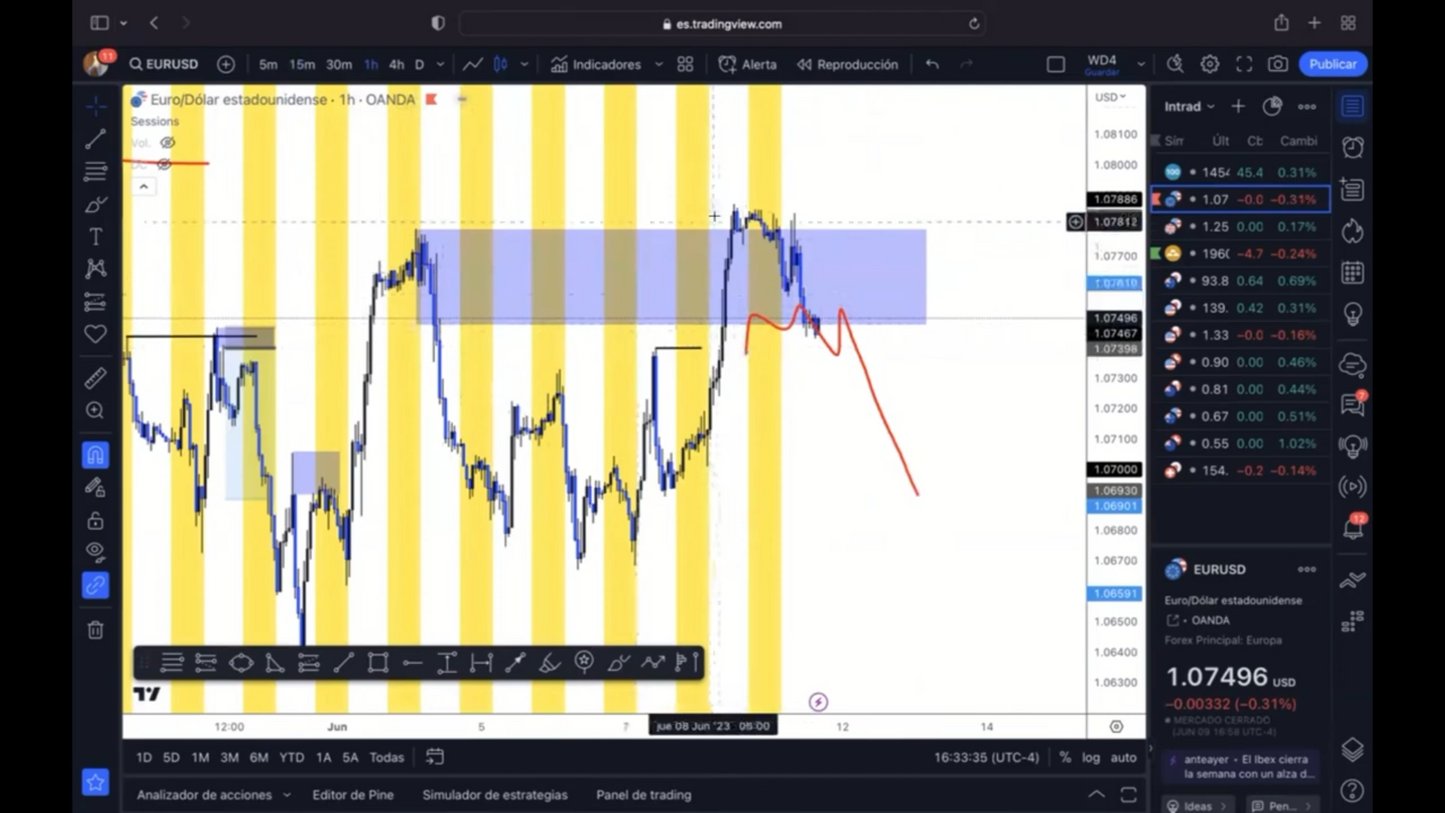Toggle auto scale for price axis
Screen dimensions: 1445x813
pos(1123,758)
